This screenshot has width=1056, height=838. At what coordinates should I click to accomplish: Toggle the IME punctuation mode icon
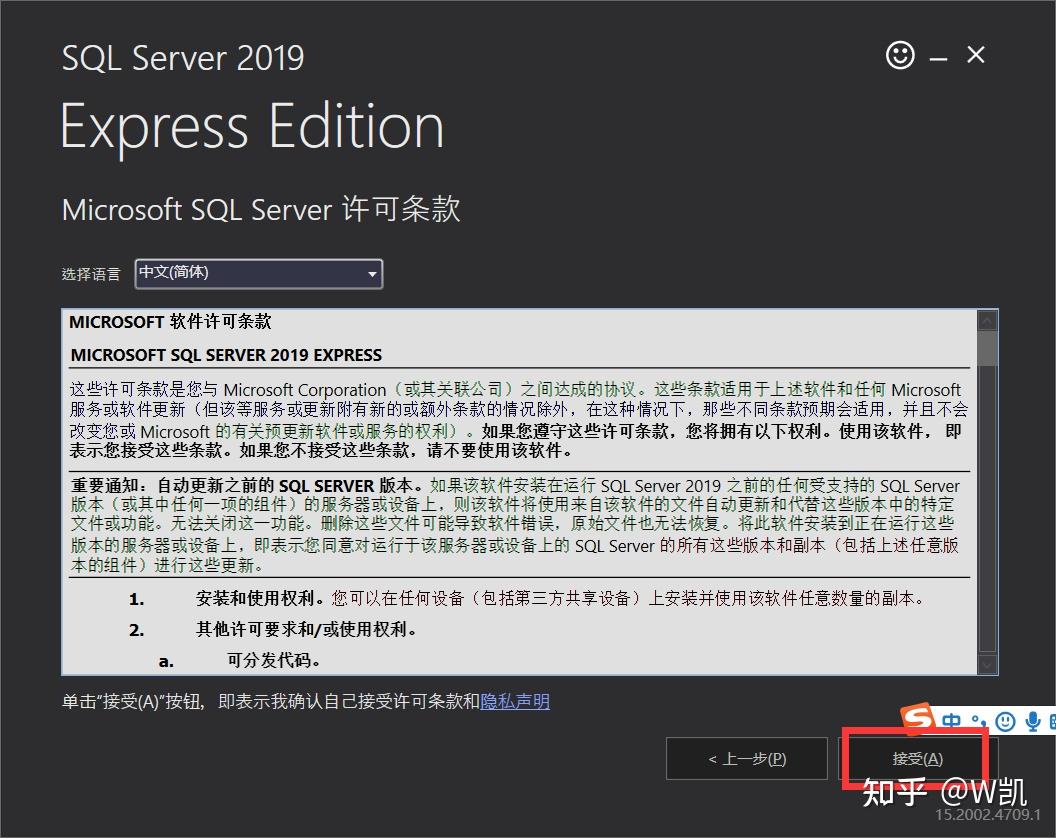979,721
